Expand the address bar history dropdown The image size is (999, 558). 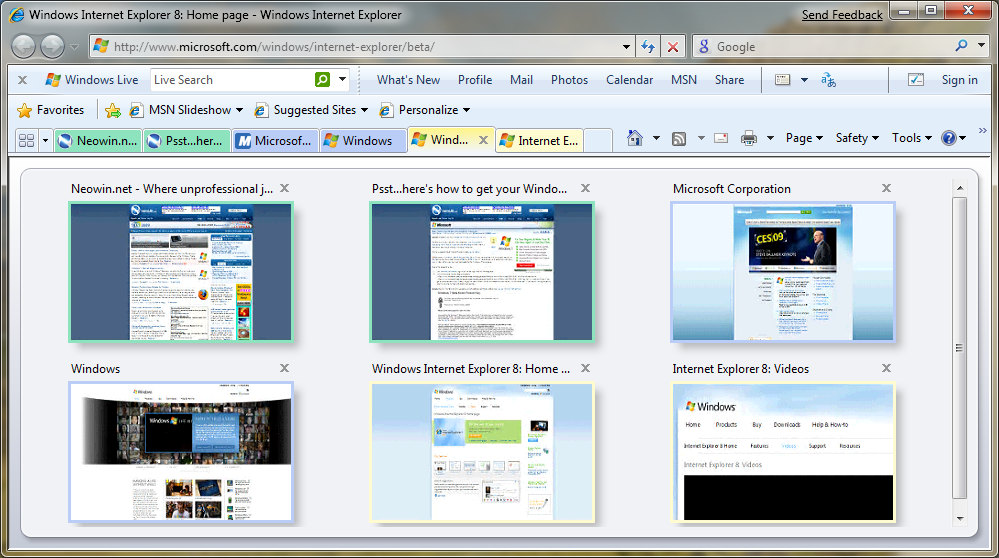(x=626, y=46)
